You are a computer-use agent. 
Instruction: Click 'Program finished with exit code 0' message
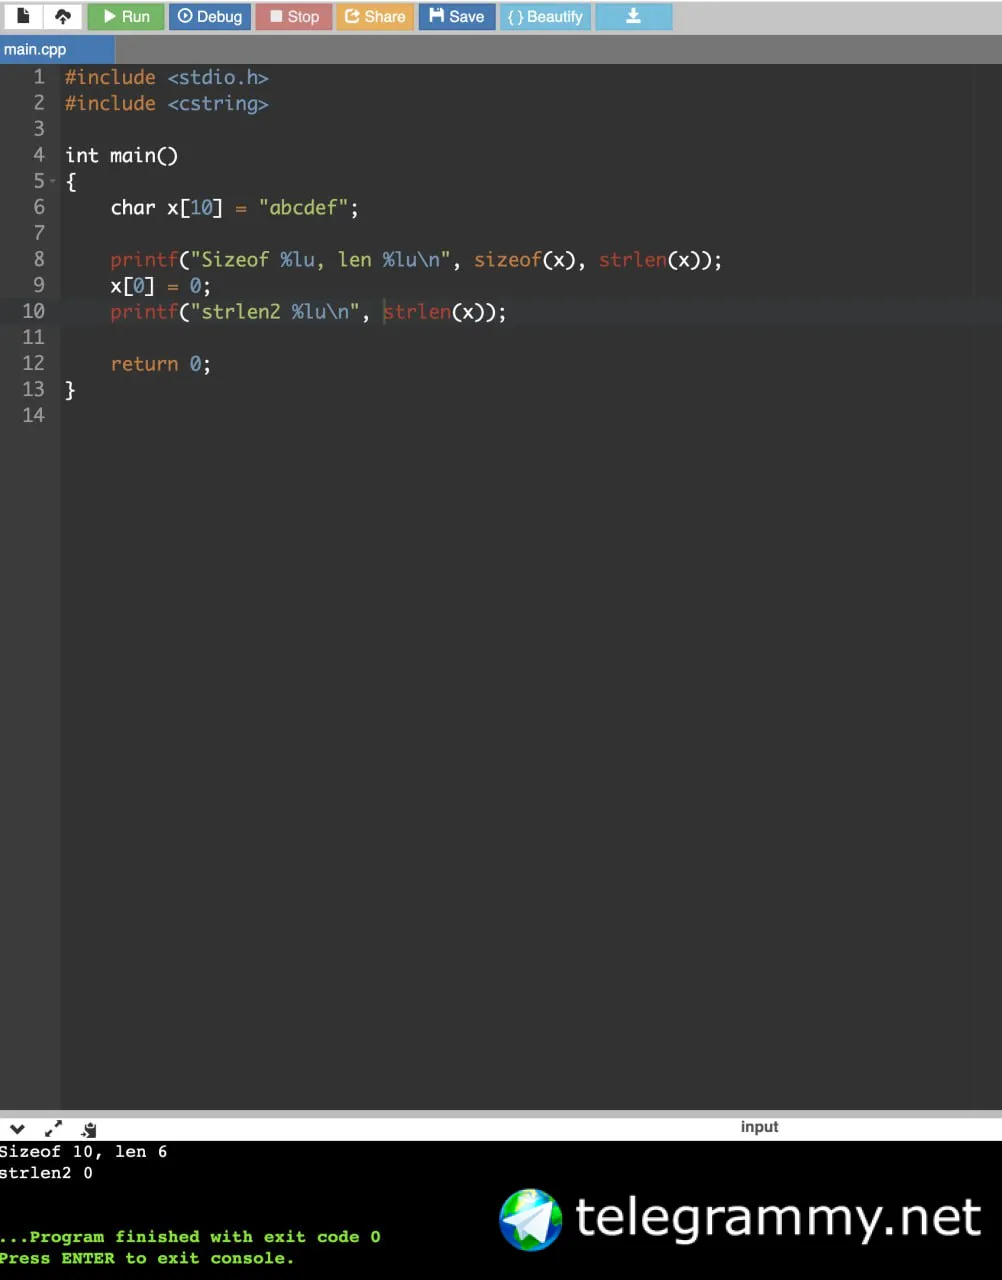pyautogui.click(x=190, y=1237)
